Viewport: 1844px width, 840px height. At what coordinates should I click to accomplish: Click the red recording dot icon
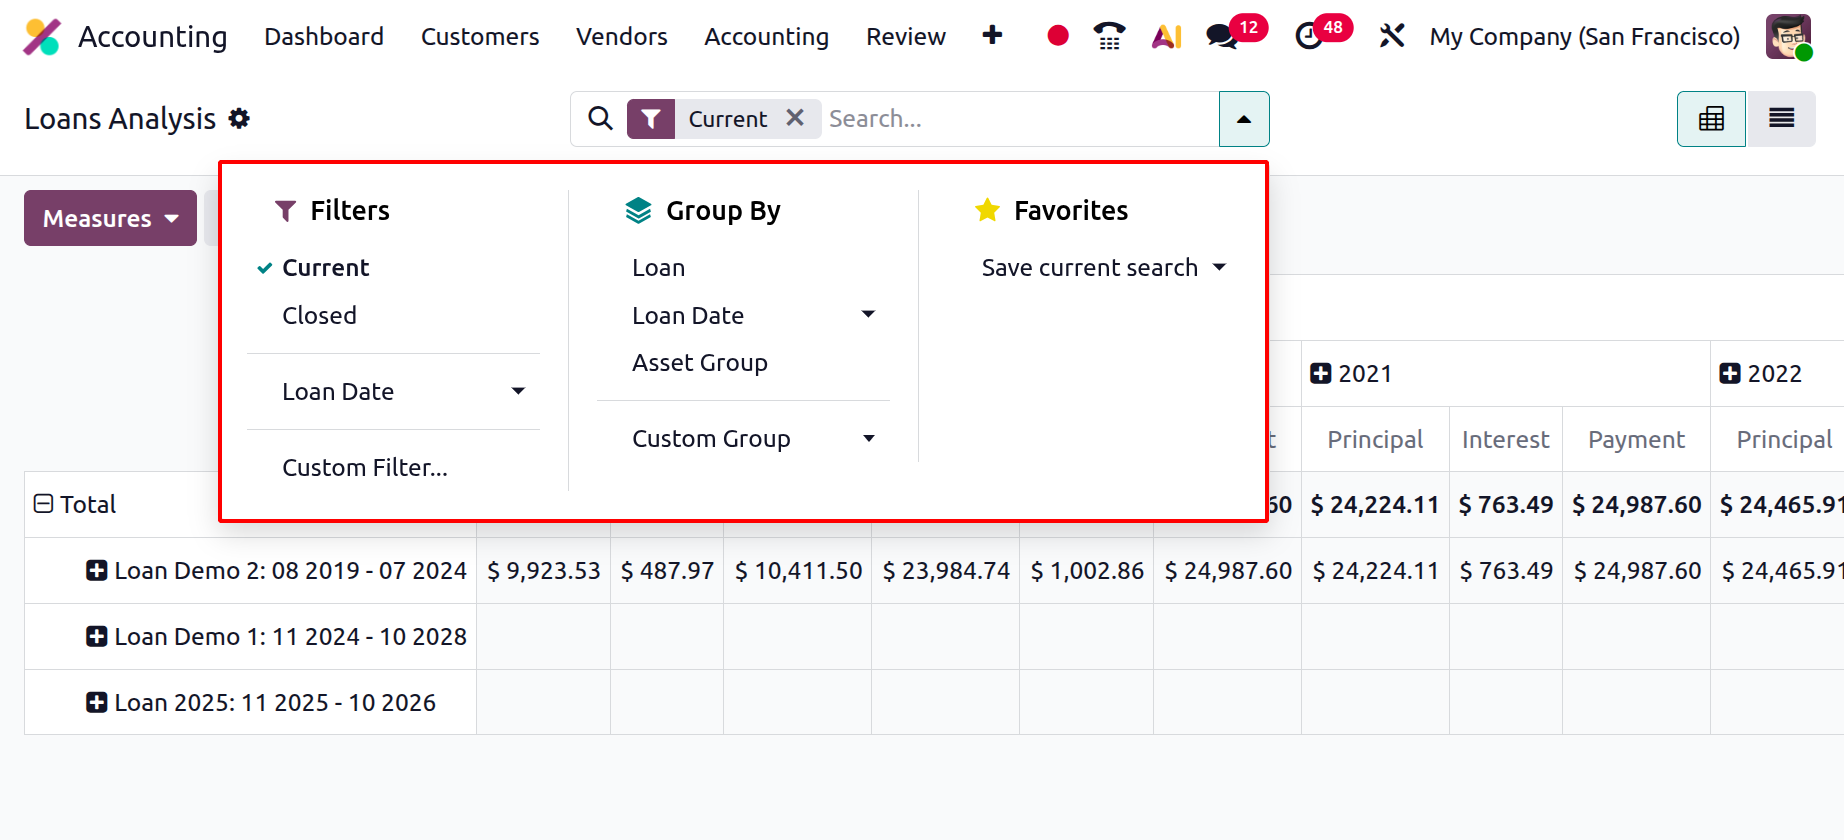coord(1057,36)
